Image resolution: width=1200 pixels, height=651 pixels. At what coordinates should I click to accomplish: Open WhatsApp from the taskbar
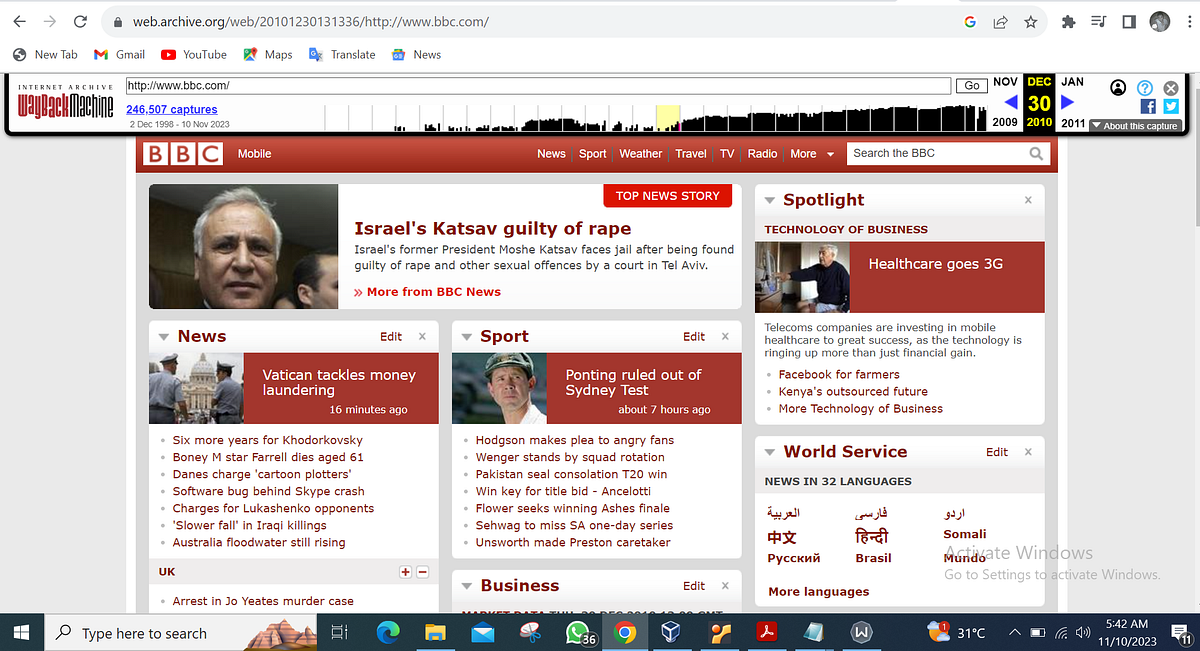click(578, 633)
